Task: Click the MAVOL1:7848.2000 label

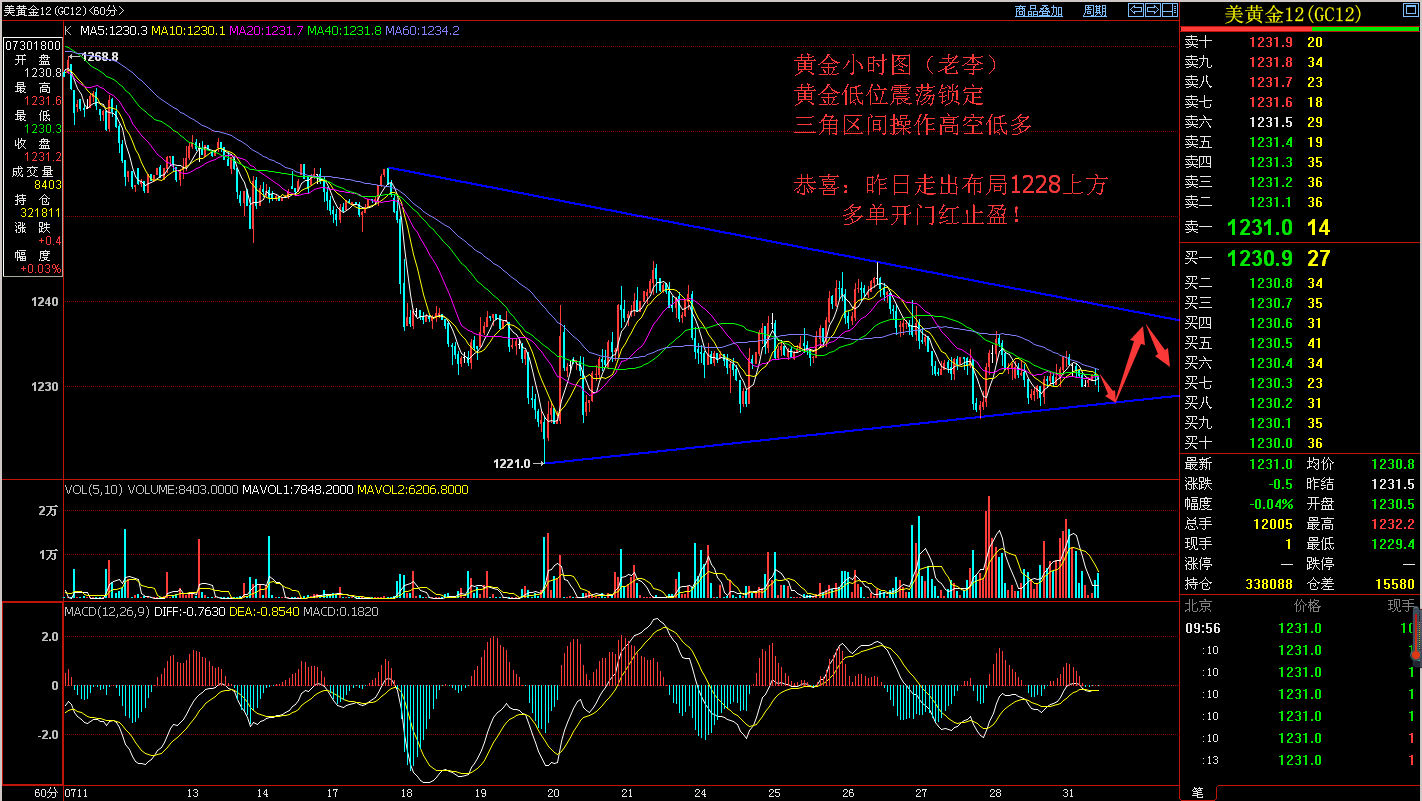Action: pyautogui.click(x=298, y=490)
